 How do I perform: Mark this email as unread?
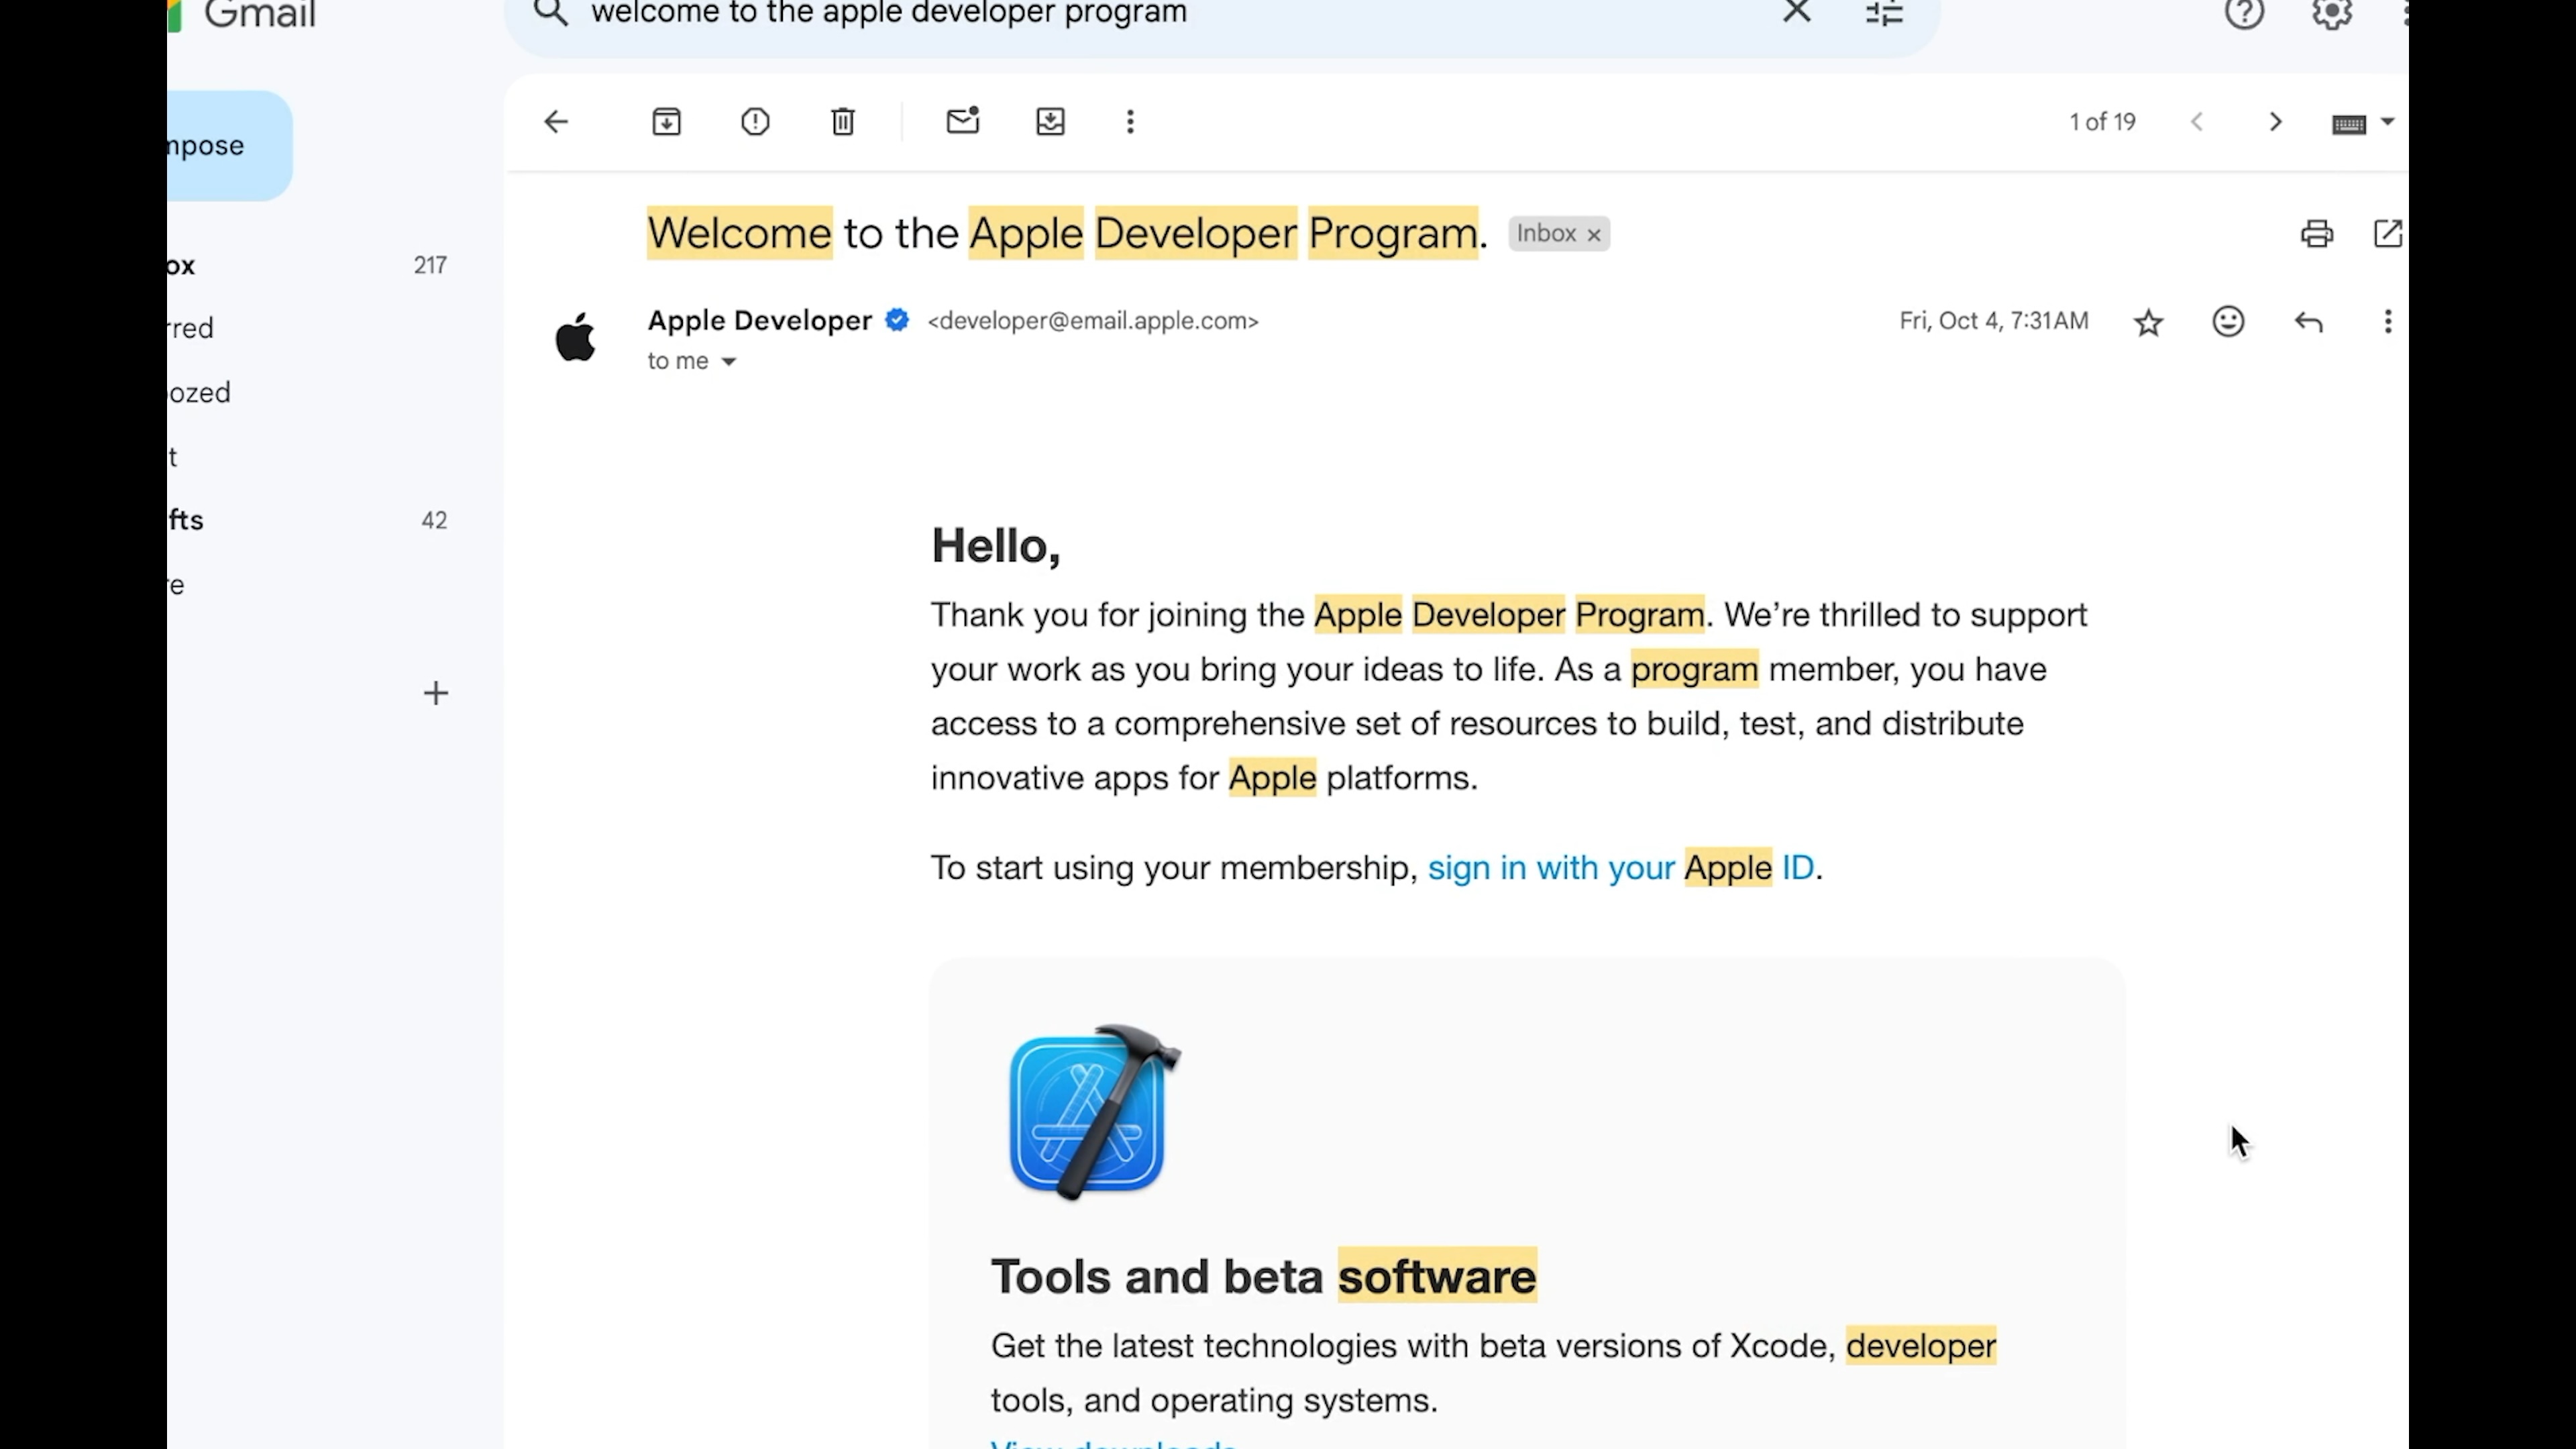[962, 122]
